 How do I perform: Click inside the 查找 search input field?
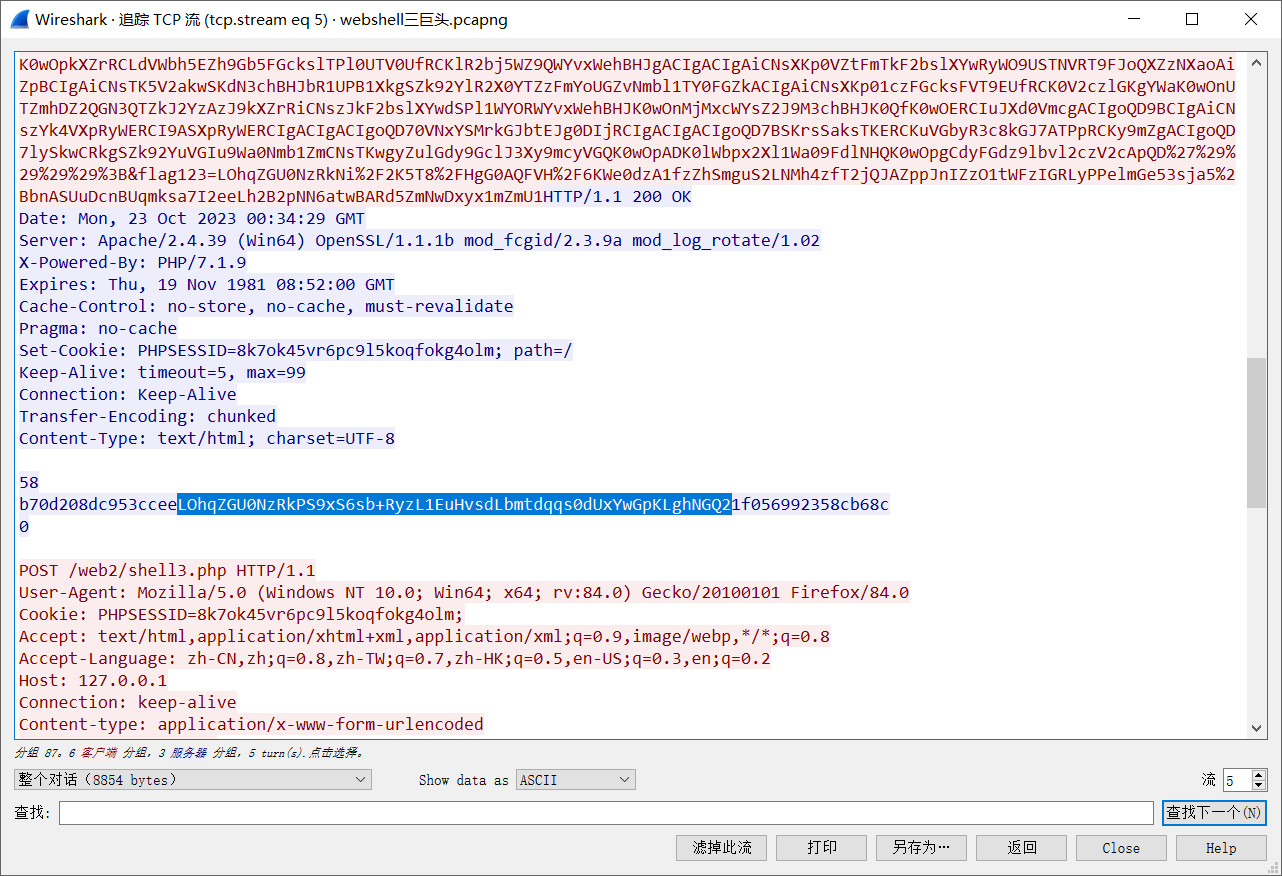[x=600, y=812]
